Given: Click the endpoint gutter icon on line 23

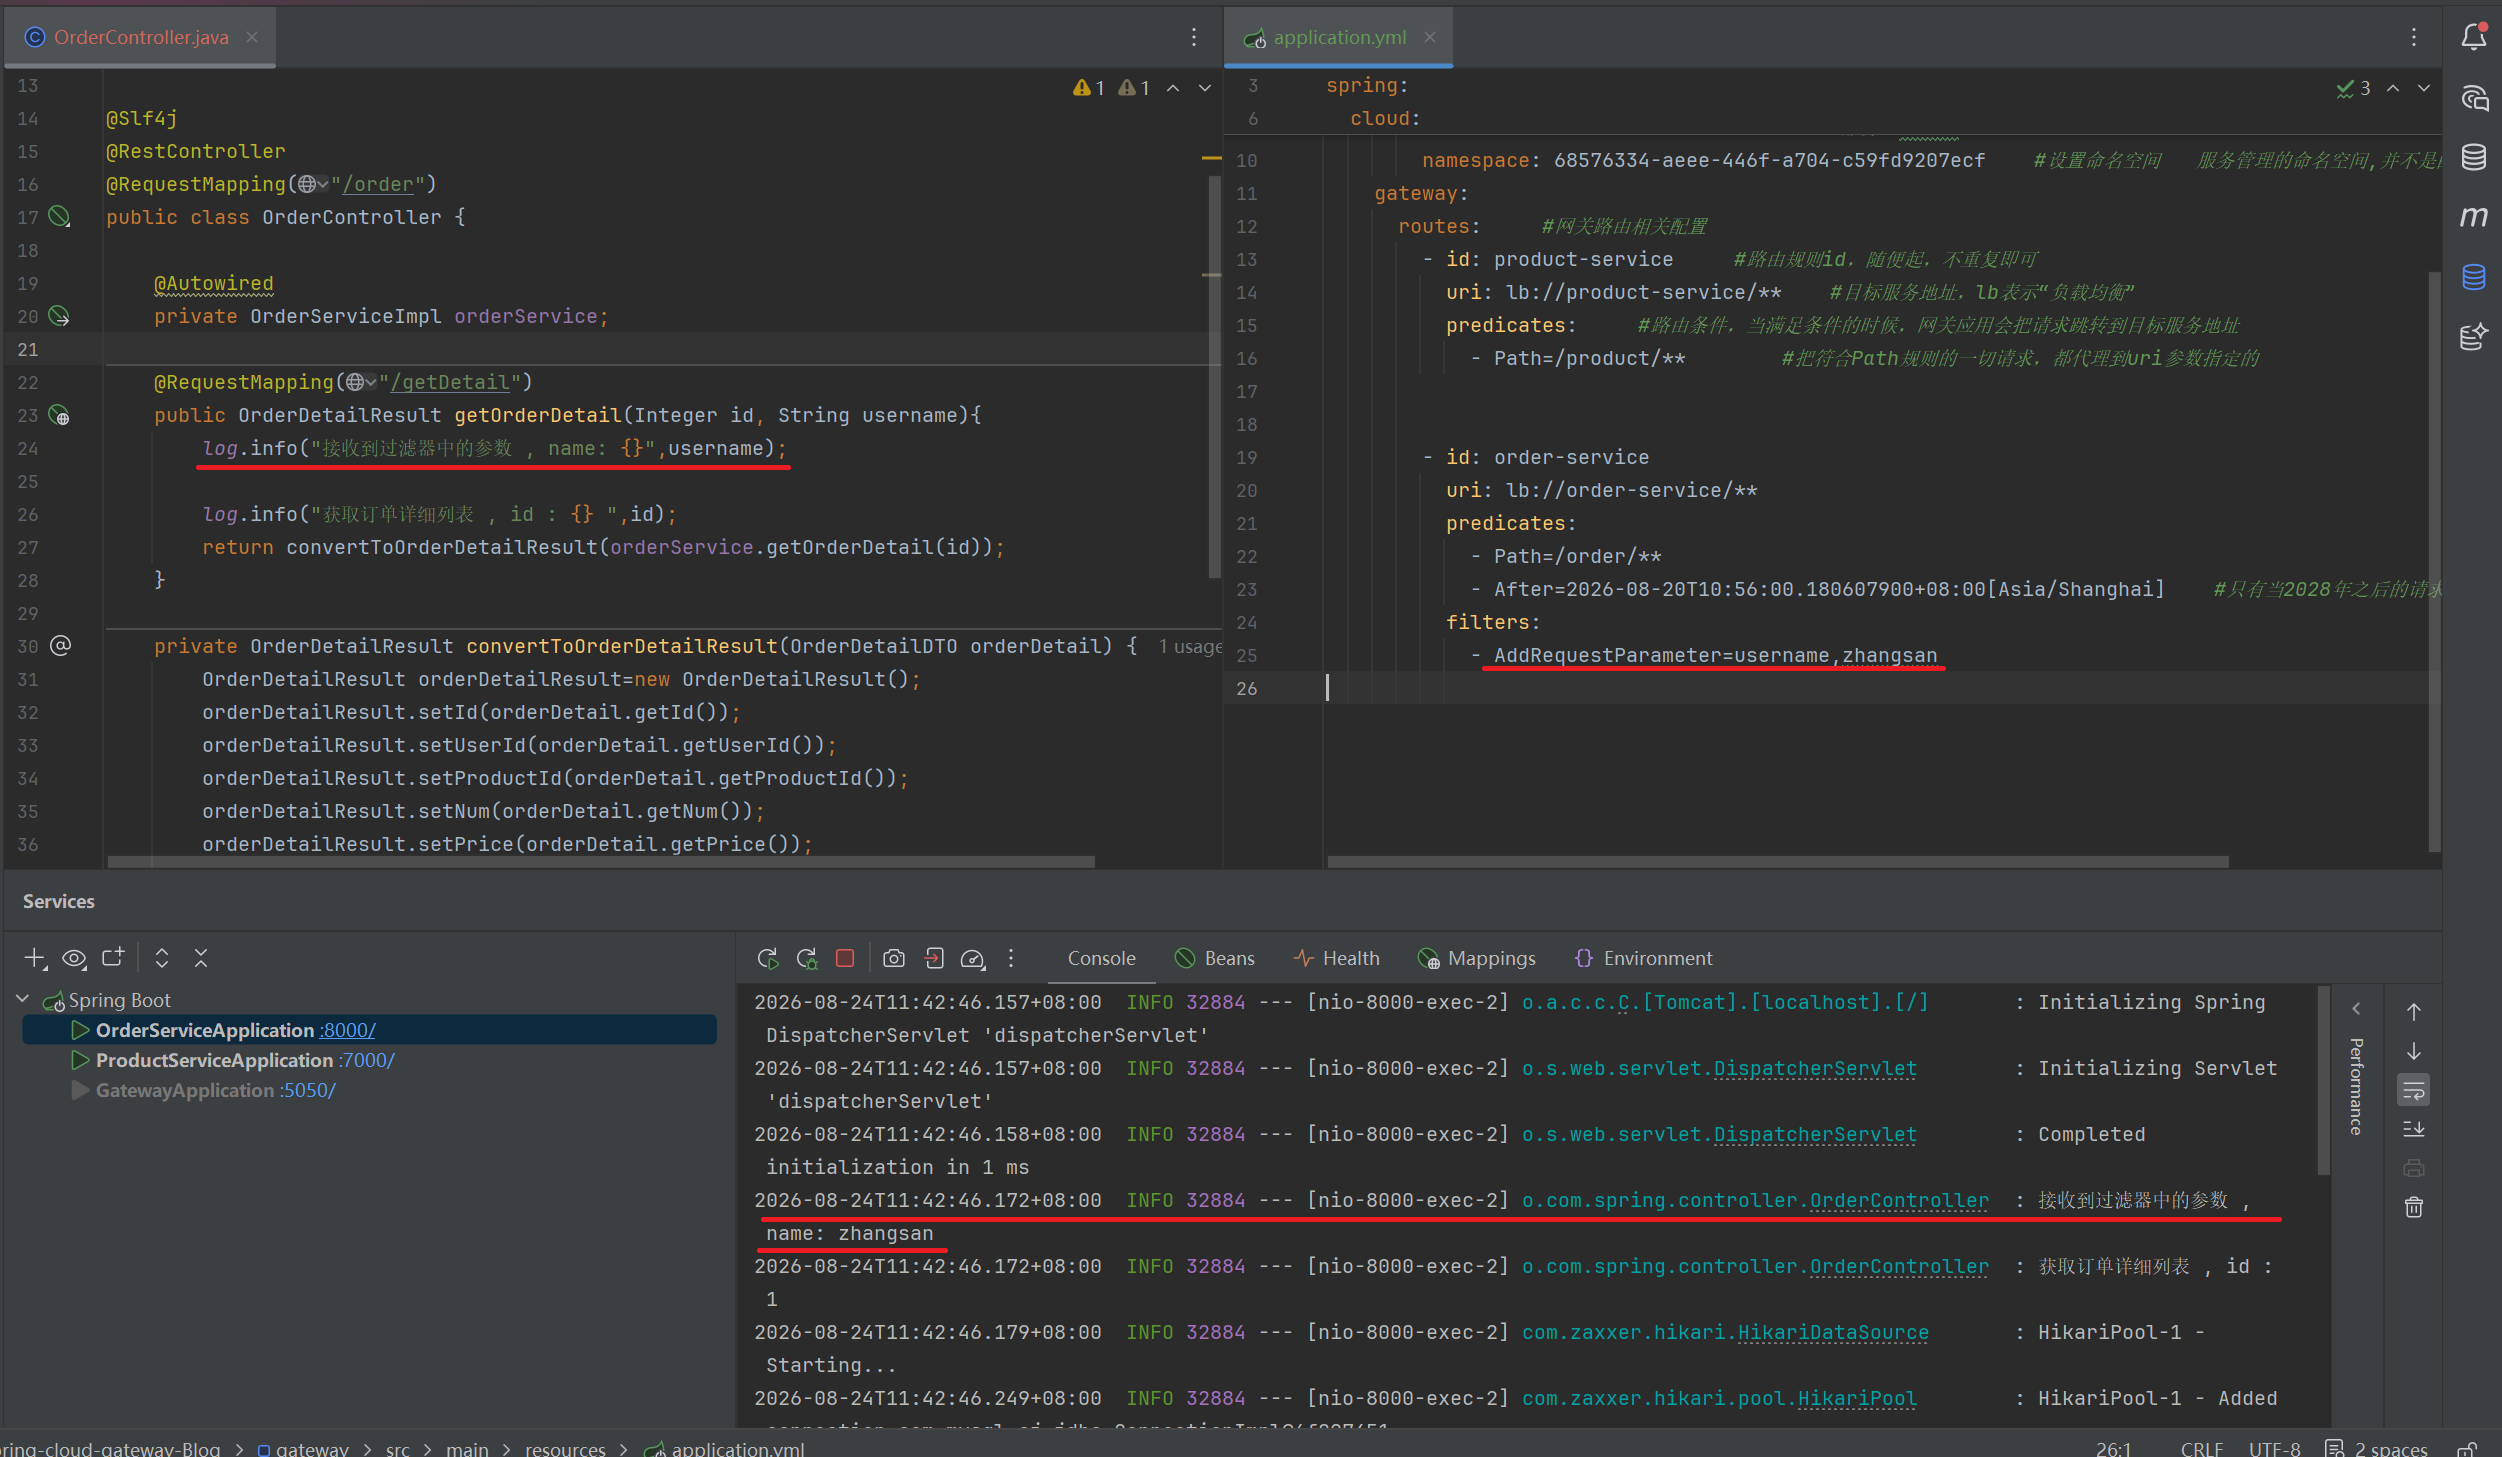Looking at the screenshot, I should tap(60, 415).
